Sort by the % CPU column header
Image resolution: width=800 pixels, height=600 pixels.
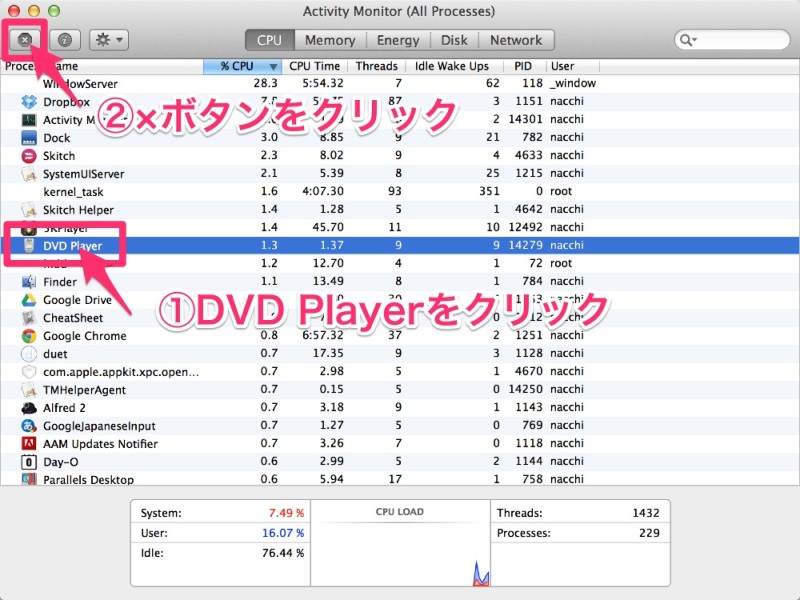(x=243, y=66)
